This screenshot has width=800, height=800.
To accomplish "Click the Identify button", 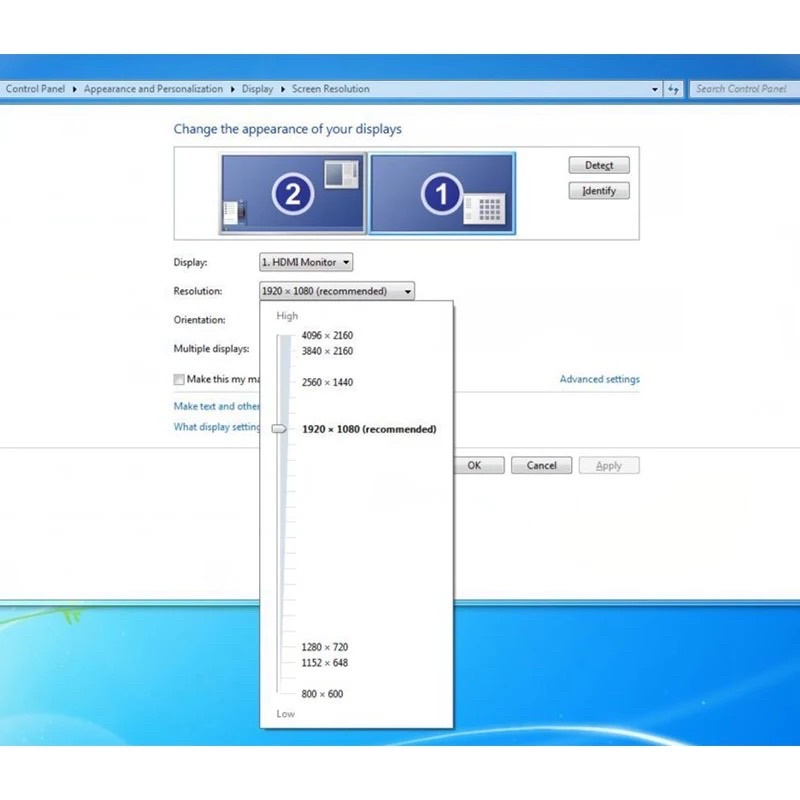I will click(599, 191).
